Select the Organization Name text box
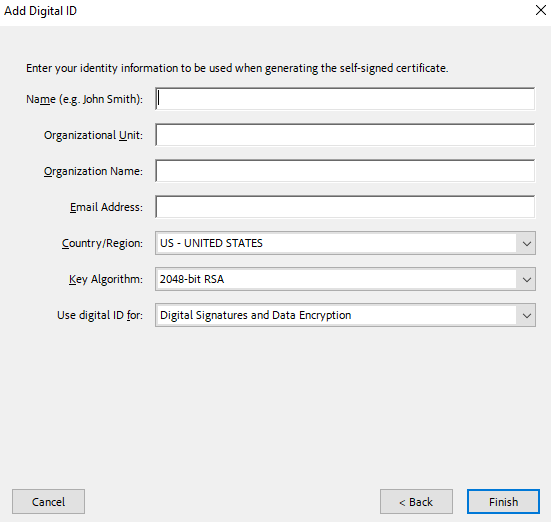The image size is (551, 522). point(345,171)
